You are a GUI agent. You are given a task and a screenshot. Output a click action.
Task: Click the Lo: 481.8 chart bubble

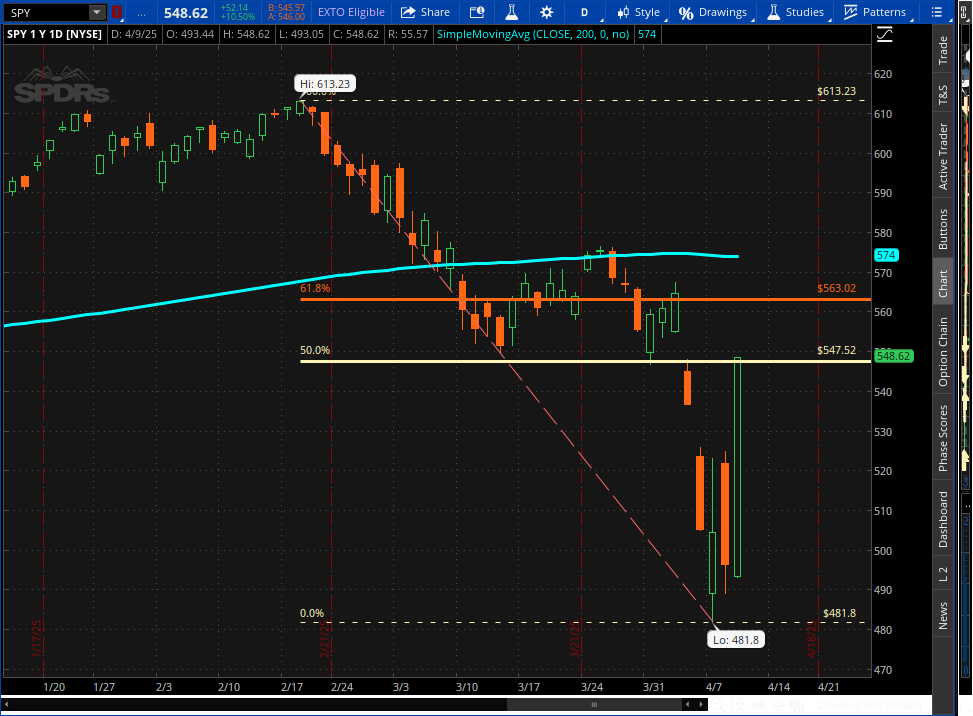pyautogui.click(x=736, y=640)
